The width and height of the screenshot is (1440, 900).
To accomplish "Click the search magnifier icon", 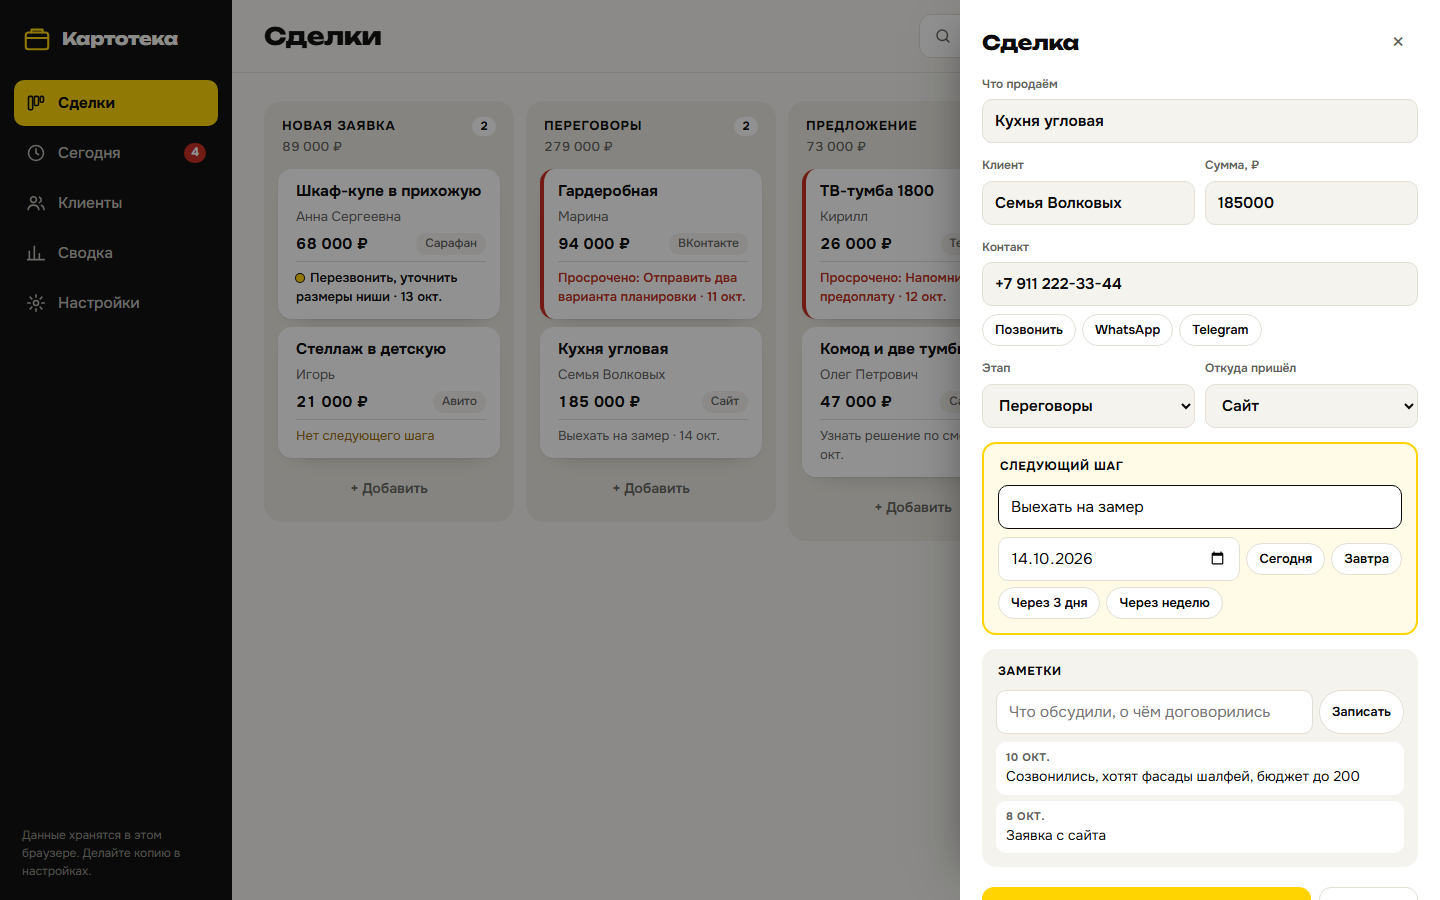I will point(942,36).
